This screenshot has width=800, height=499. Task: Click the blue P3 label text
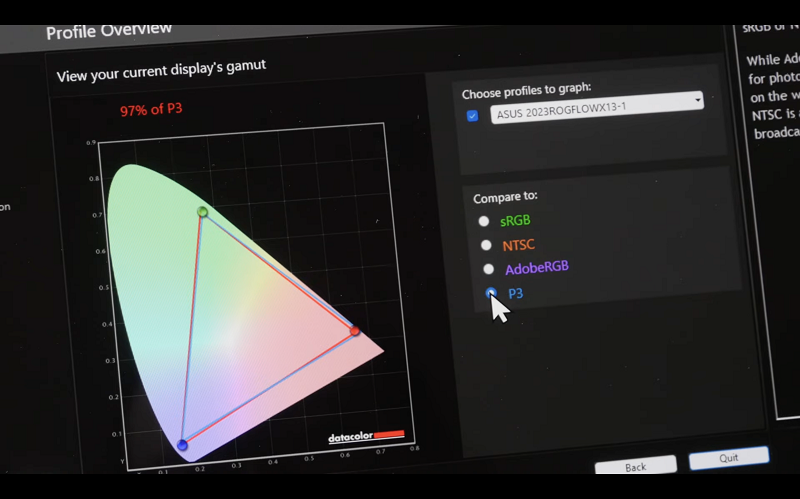(515, 293)
